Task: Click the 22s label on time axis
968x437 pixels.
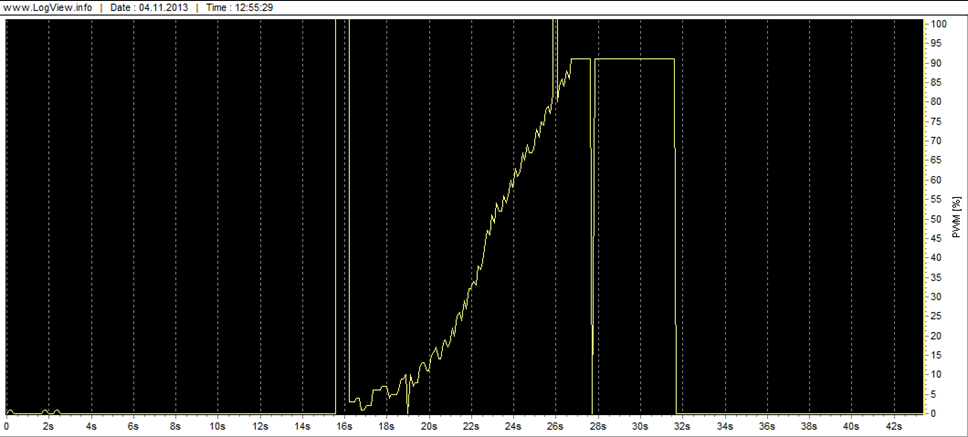Action: click(471, 426)
